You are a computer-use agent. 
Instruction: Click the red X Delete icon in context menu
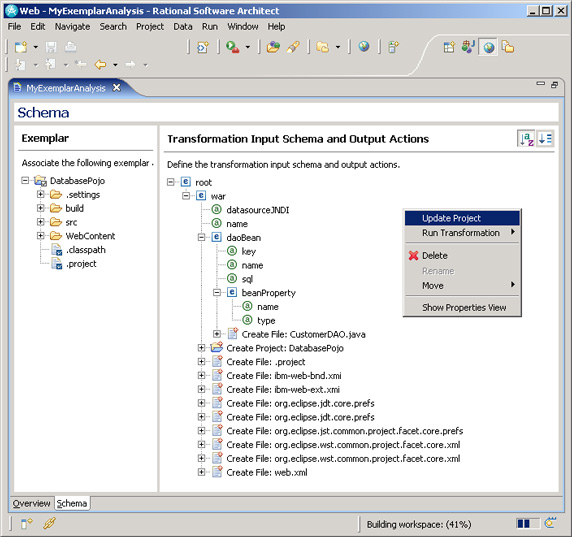pos(413,255)
